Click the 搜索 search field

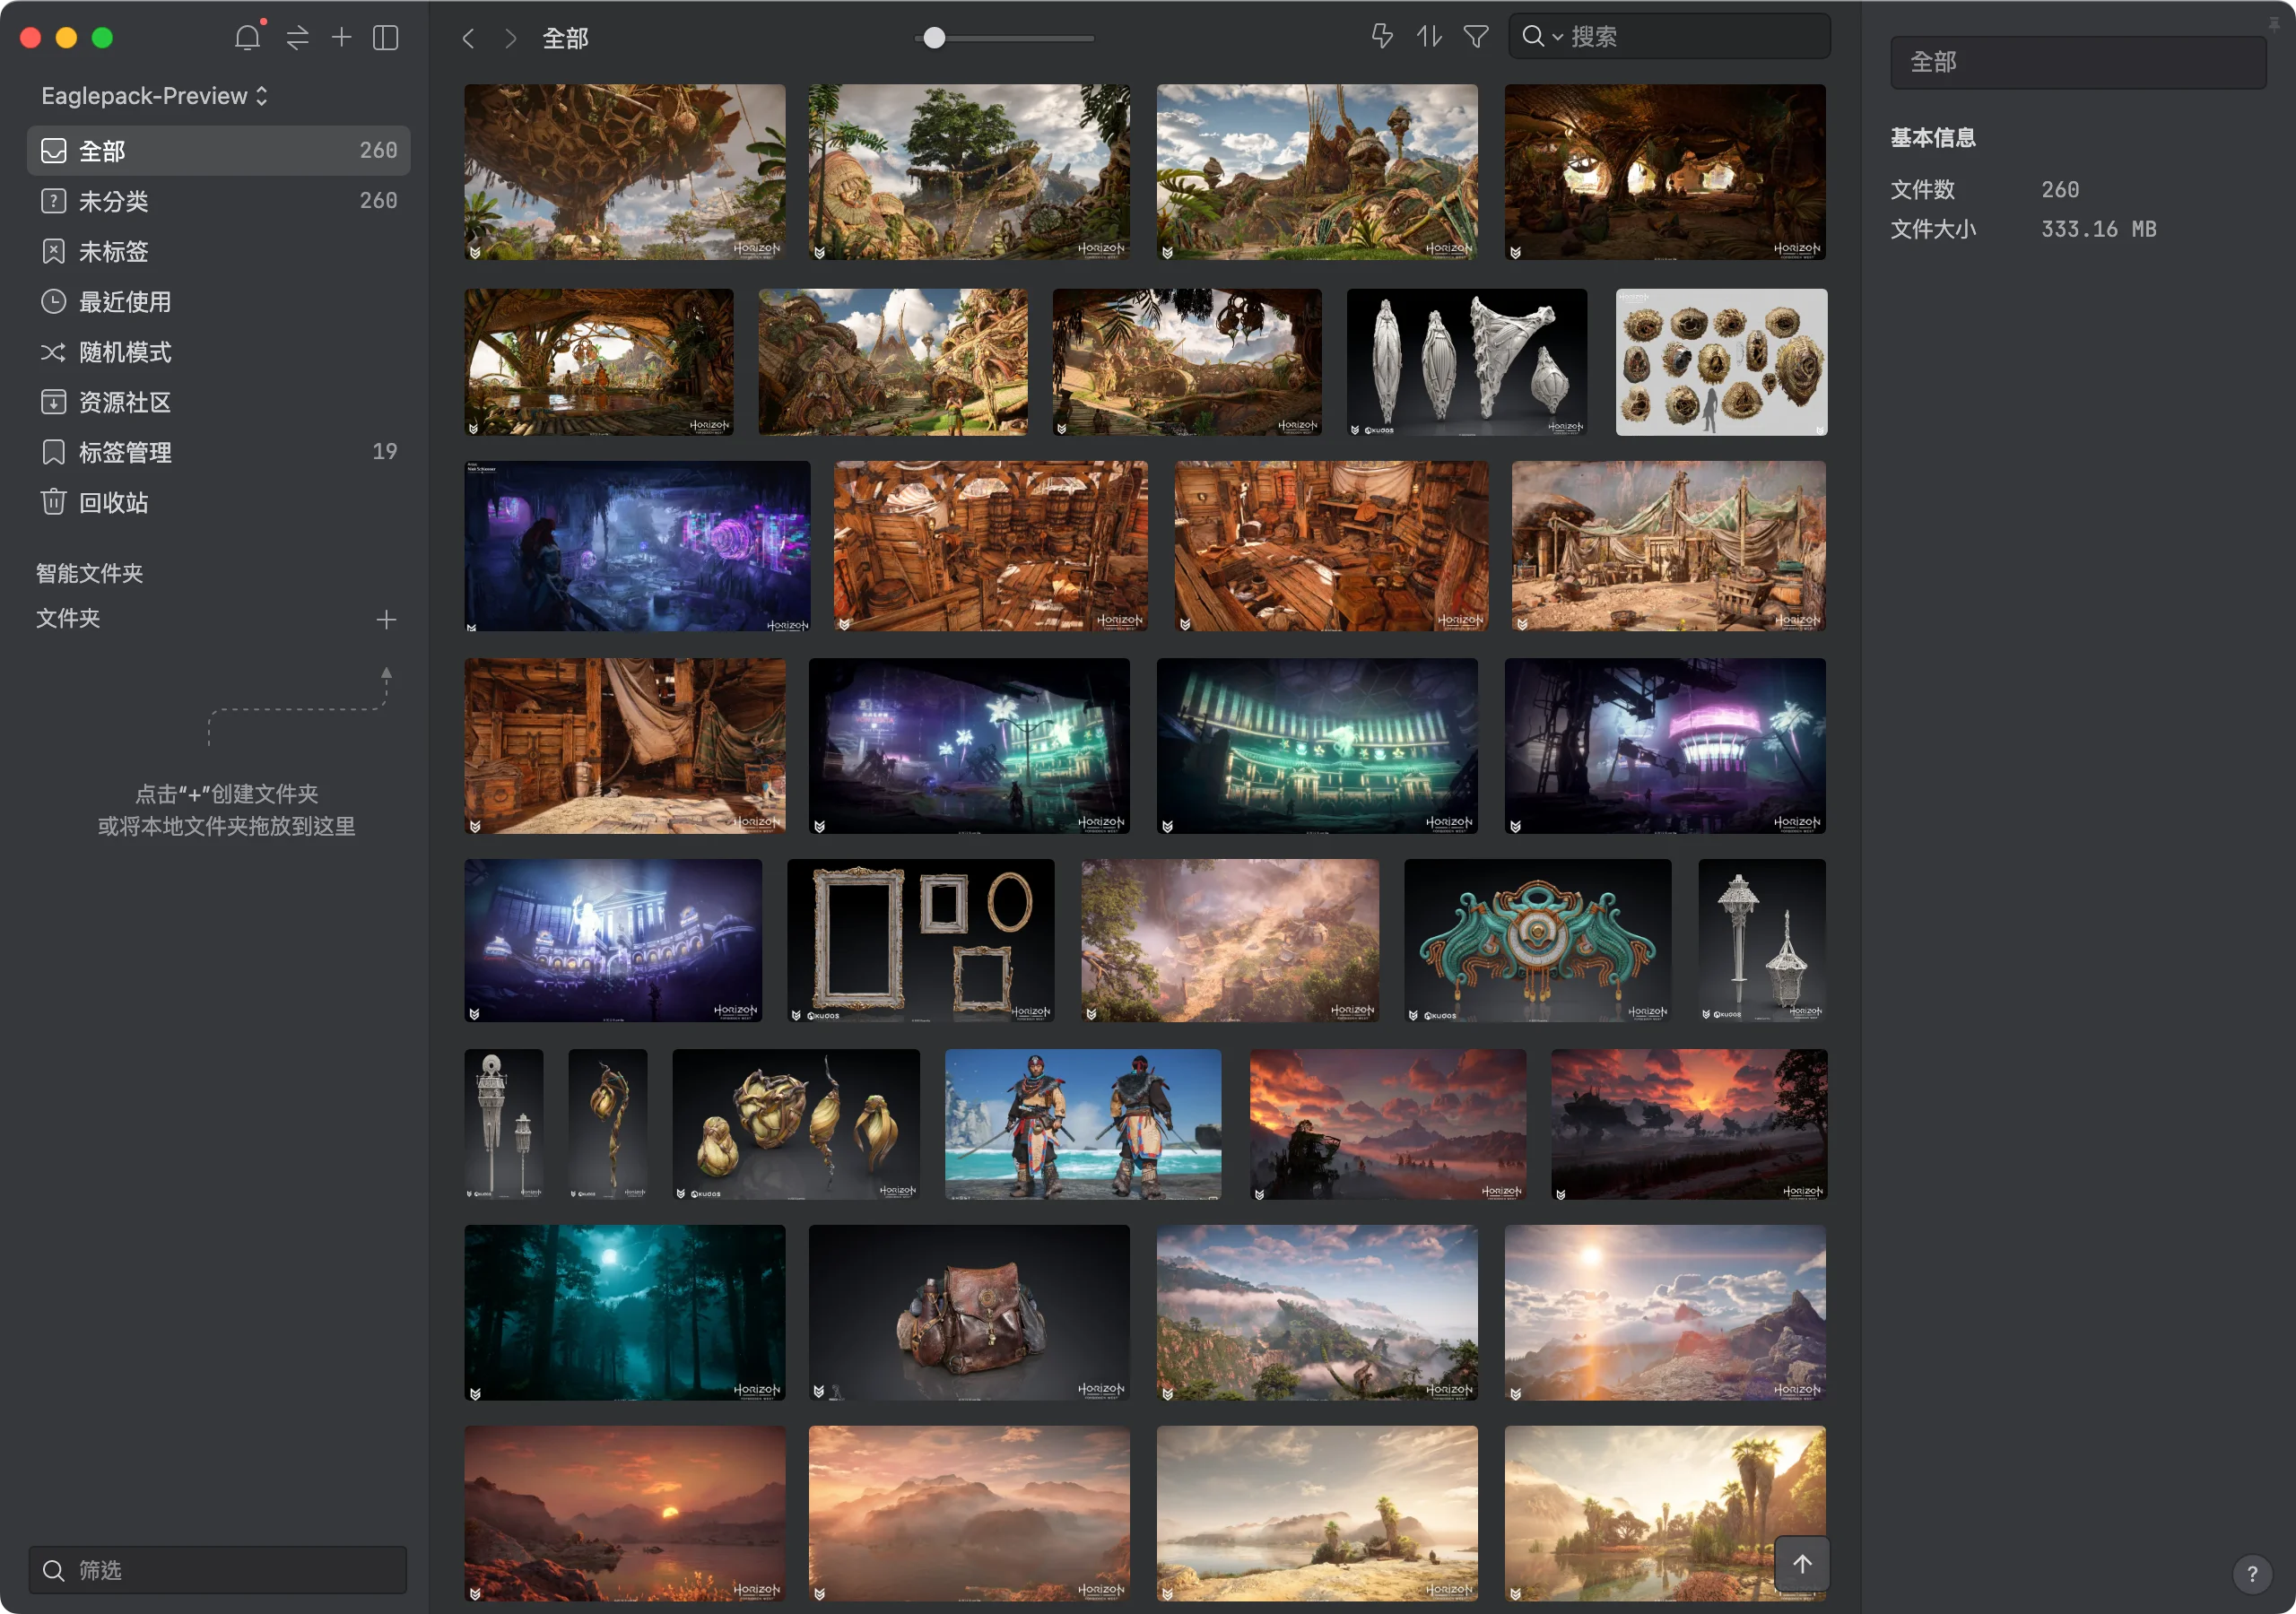point(1669,37)
